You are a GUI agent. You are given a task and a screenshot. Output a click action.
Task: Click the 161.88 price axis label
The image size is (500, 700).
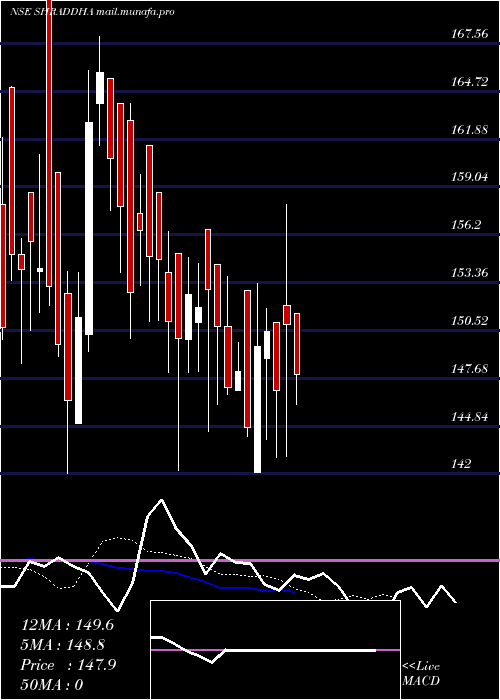(470, 130)
